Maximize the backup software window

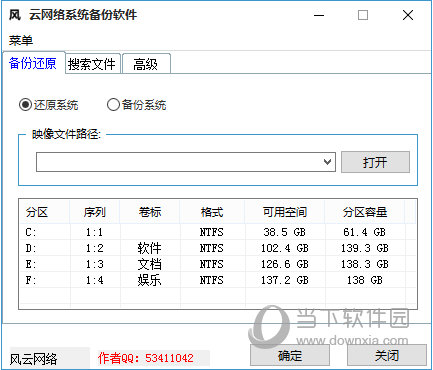pos(363,15)
